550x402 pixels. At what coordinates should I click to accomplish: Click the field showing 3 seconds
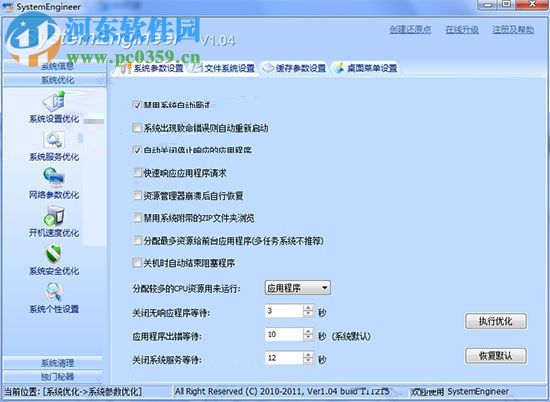pyautogui.click(x=284, y=311)
